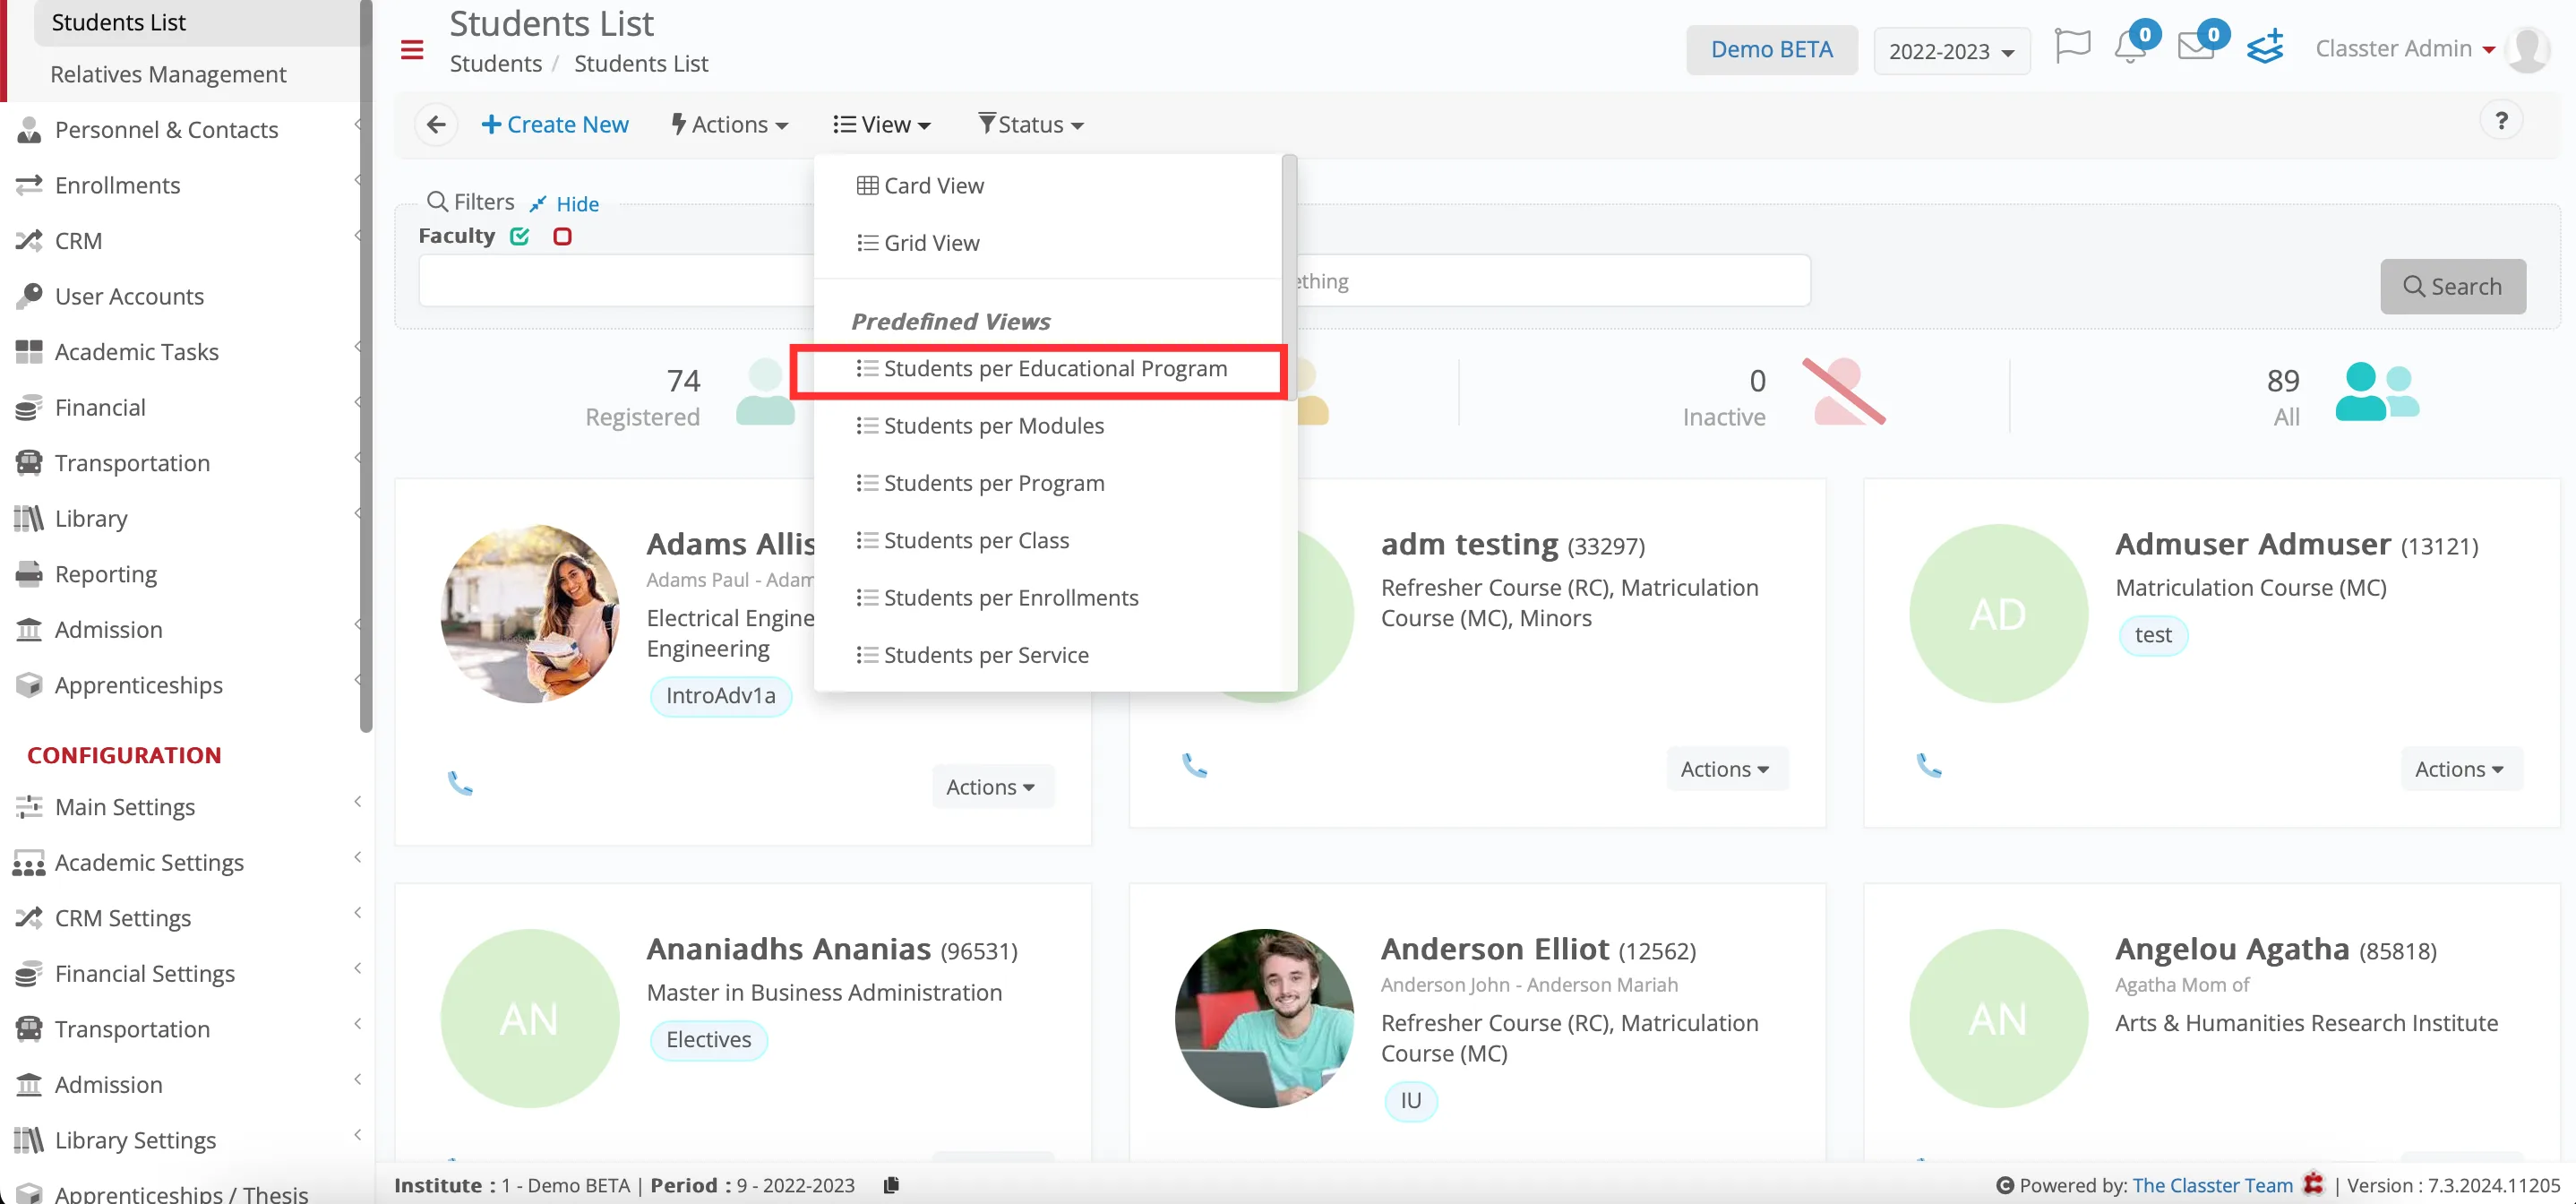Toggle the hamburger sidebar menu icon
Image resolution: width=2576 pixels, height=1204 pixels.
[412, 49]
